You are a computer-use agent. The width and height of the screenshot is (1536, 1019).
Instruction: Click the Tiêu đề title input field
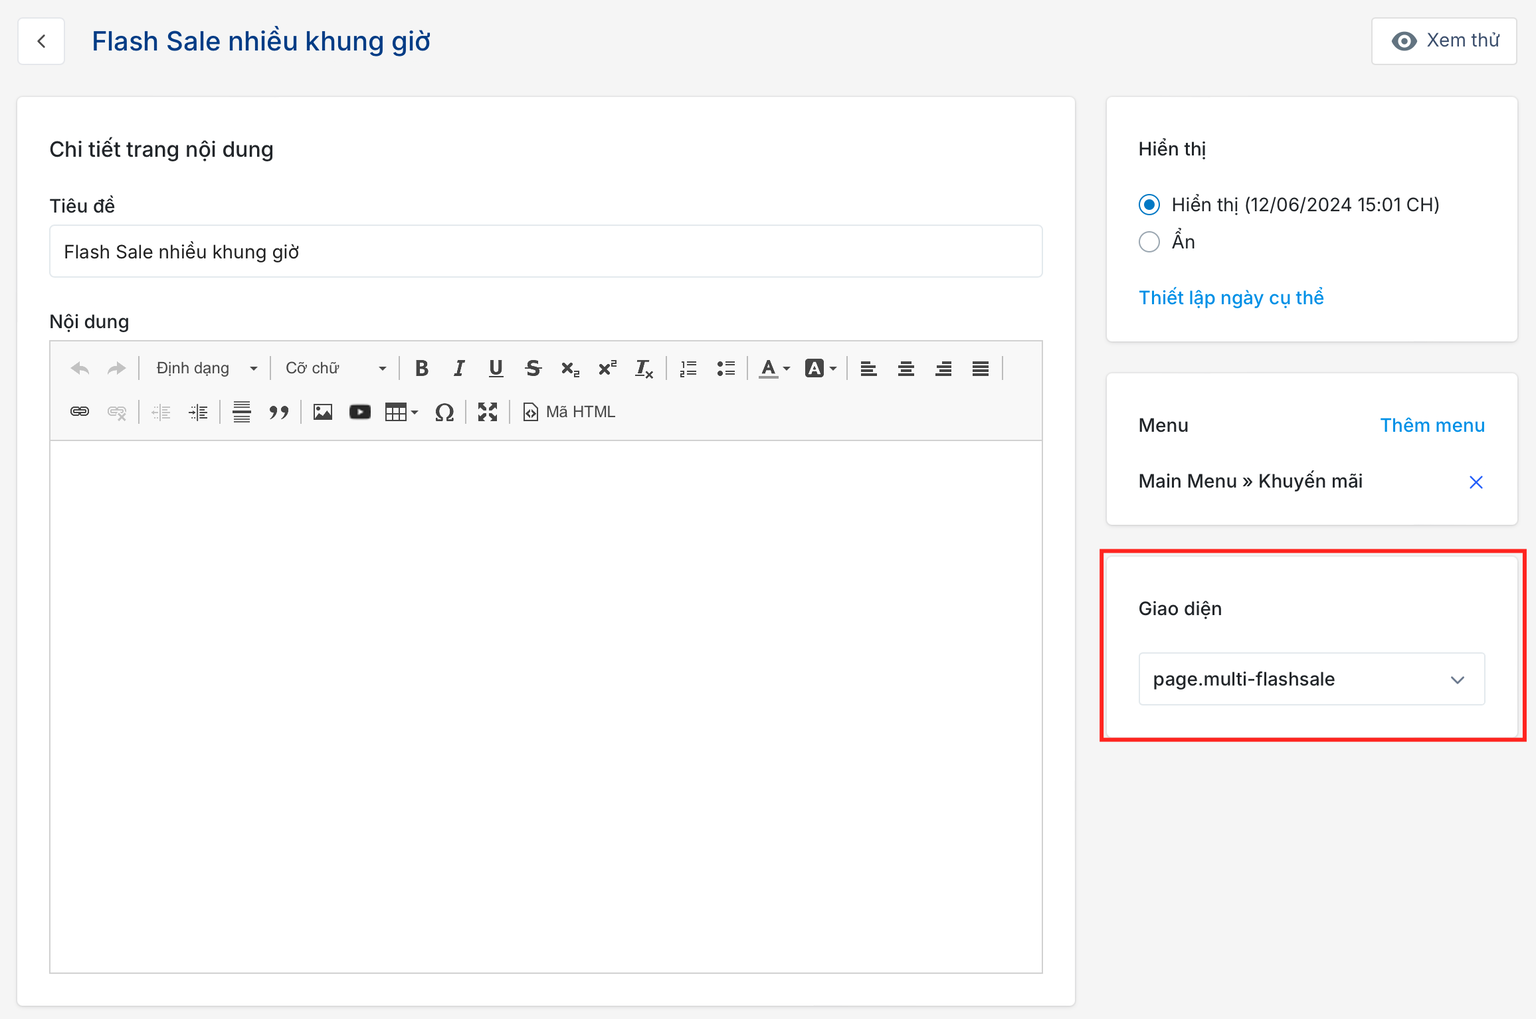pos(545,252)
